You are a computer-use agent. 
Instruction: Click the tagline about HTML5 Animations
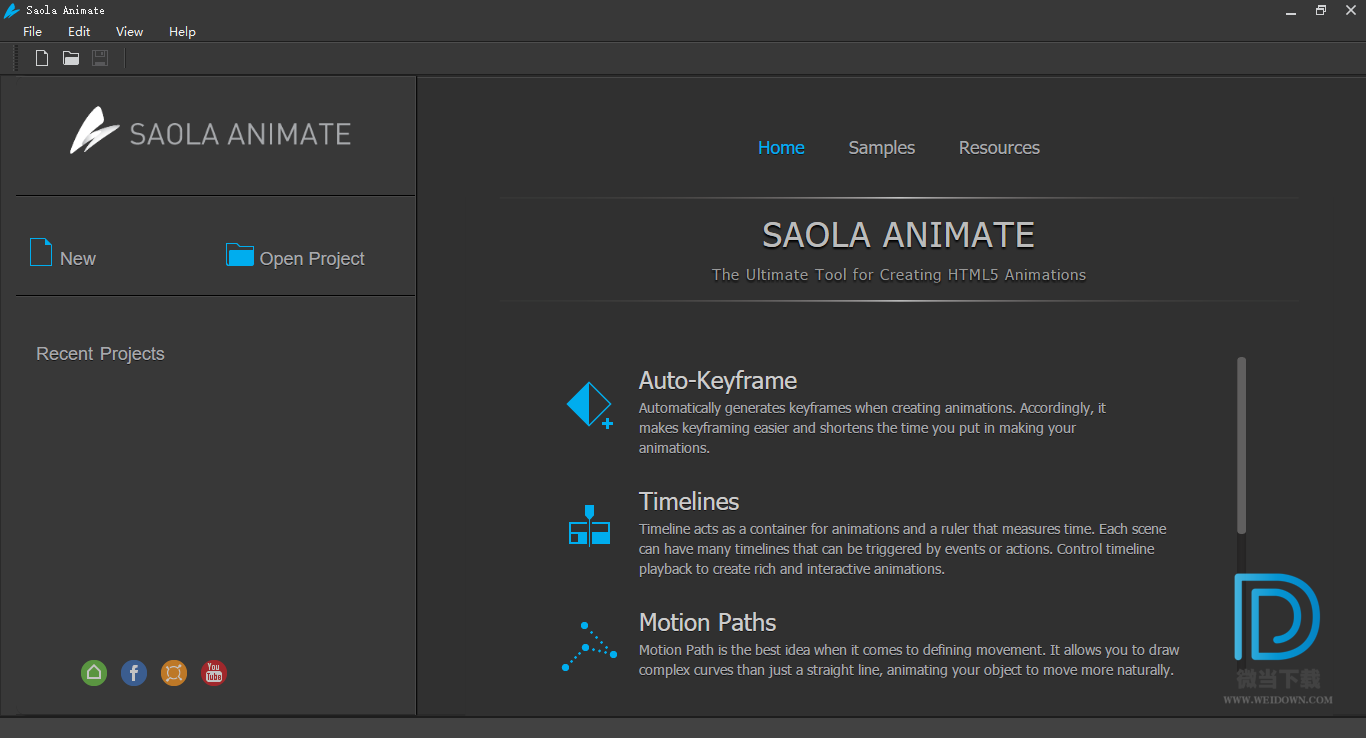[x=899, y=275]
